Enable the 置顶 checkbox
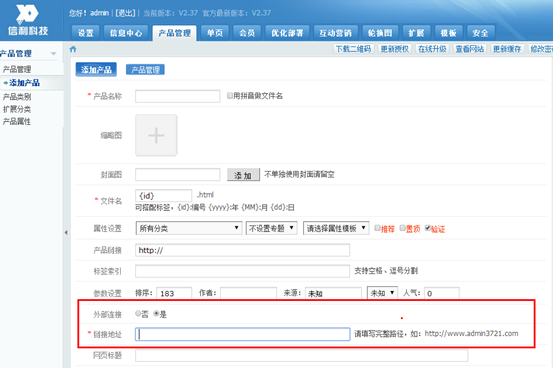Screen dimensions: 553x368 pos(402,228)
